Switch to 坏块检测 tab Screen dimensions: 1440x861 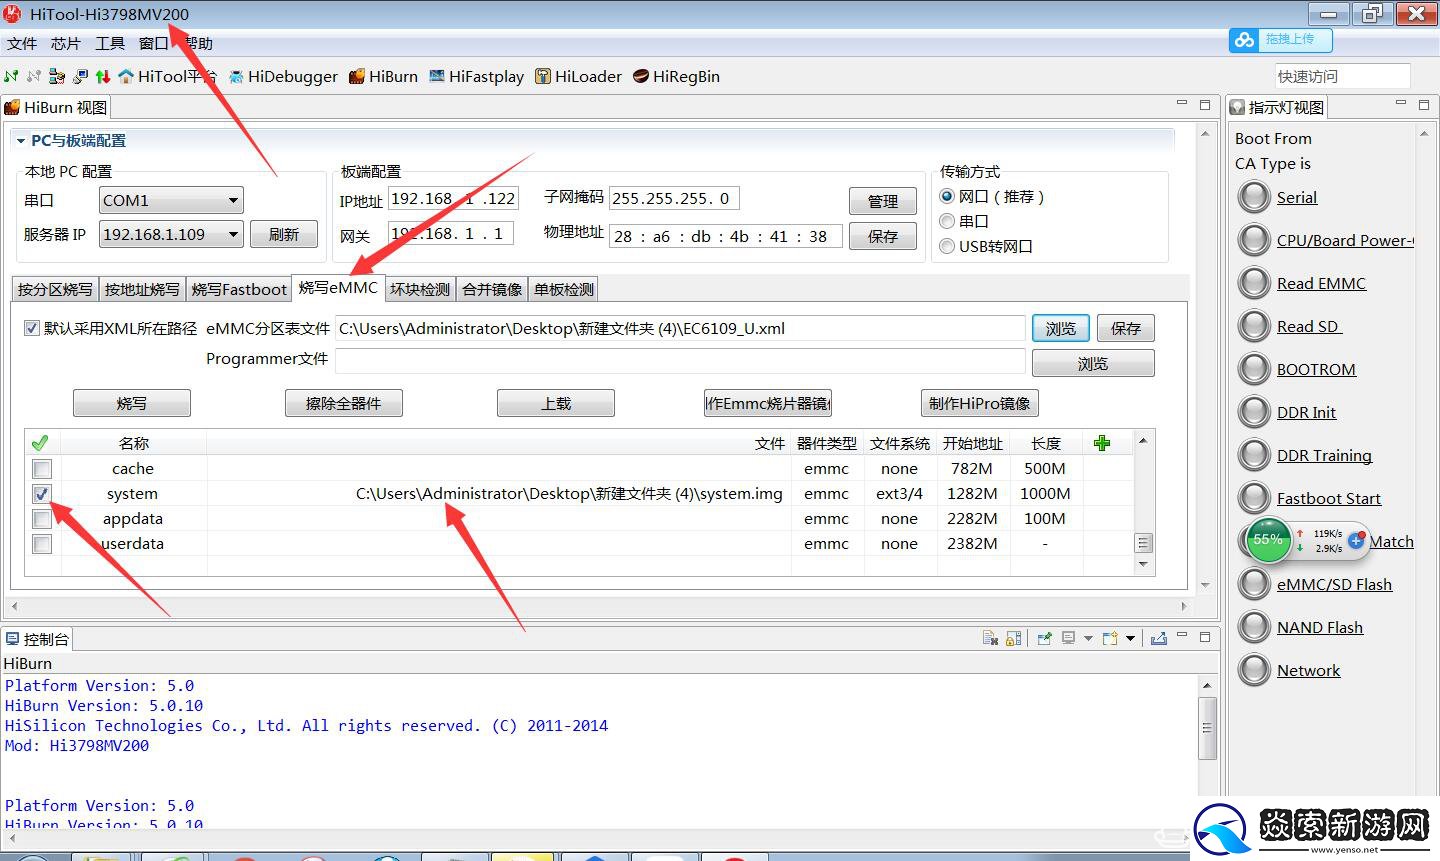click(x=420, y=289)
